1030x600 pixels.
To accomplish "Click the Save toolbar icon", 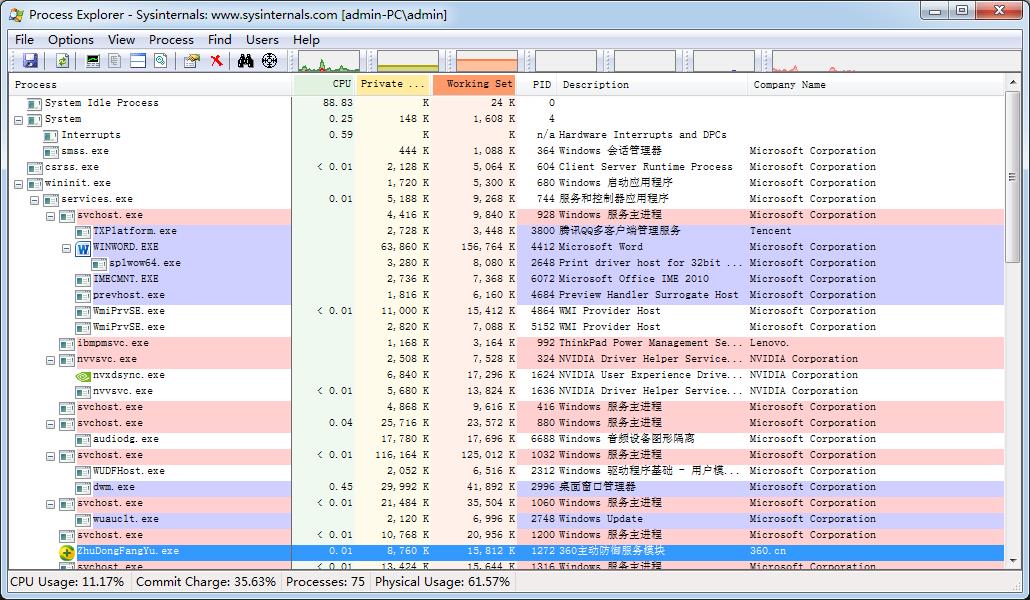I will coord(30,61).
